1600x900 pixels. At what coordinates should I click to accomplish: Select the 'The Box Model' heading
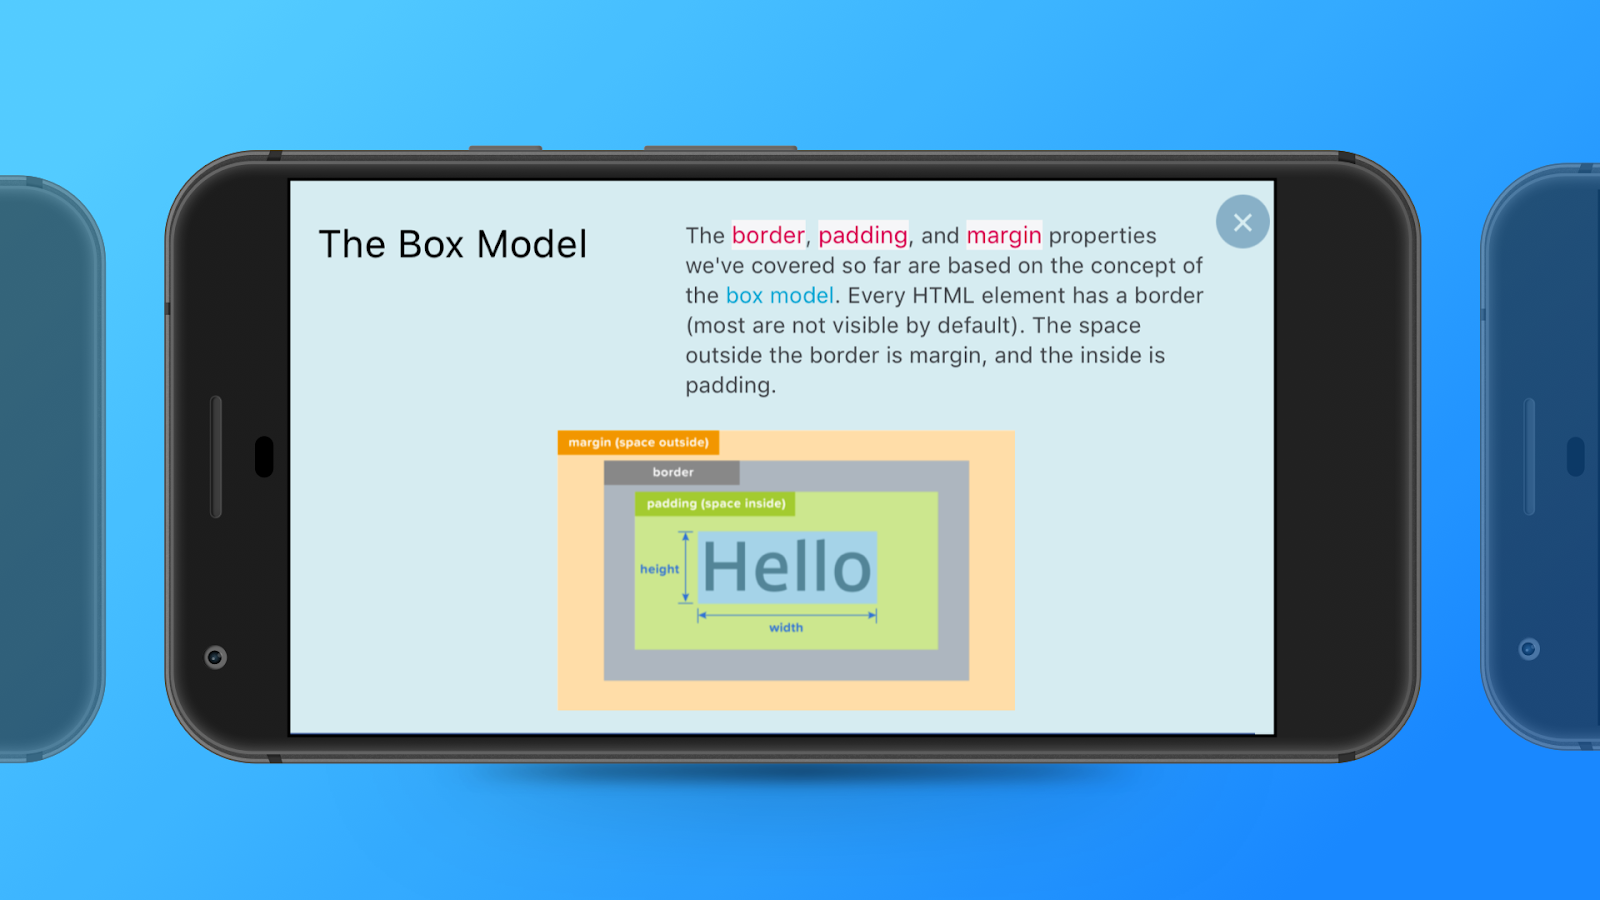pyautogui.click(x=453, y=245)
